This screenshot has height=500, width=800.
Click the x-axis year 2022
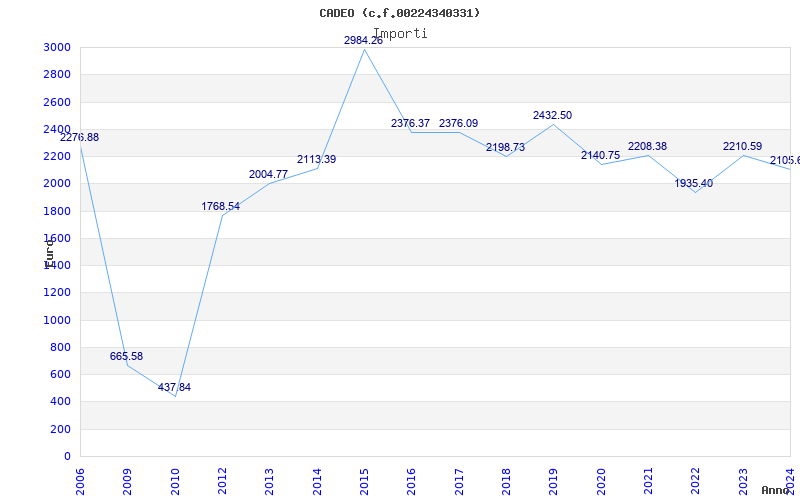[696, 482]
